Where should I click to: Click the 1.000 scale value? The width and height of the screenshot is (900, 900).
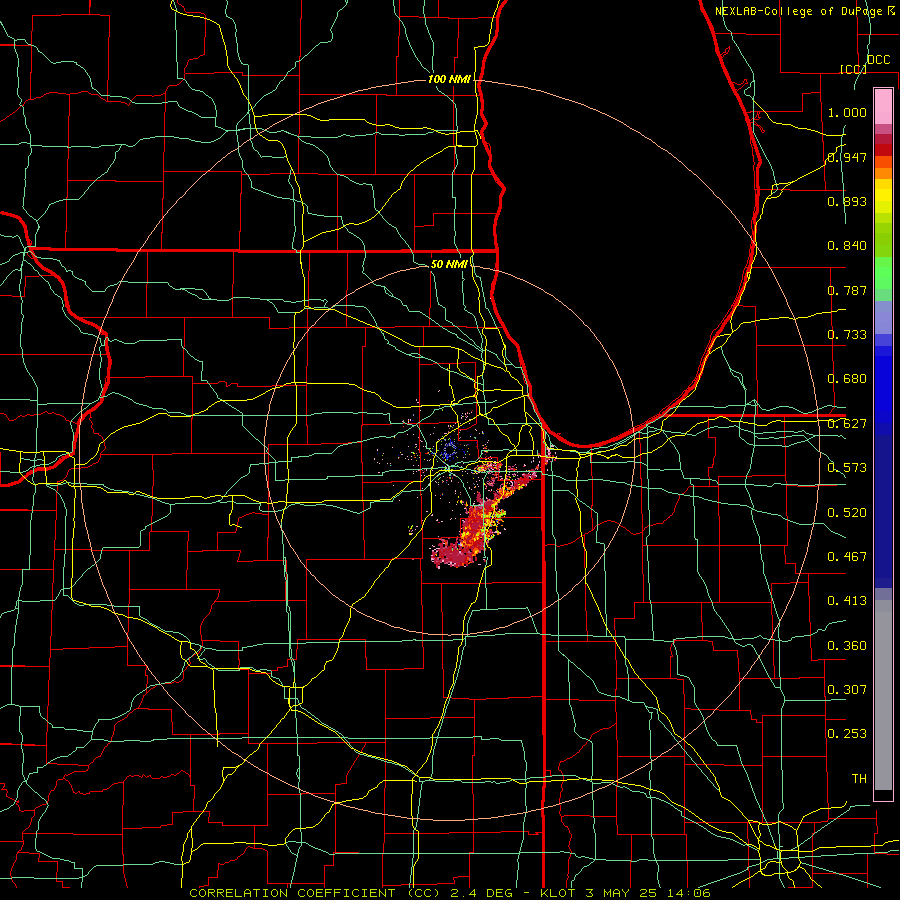click(847, 112)
